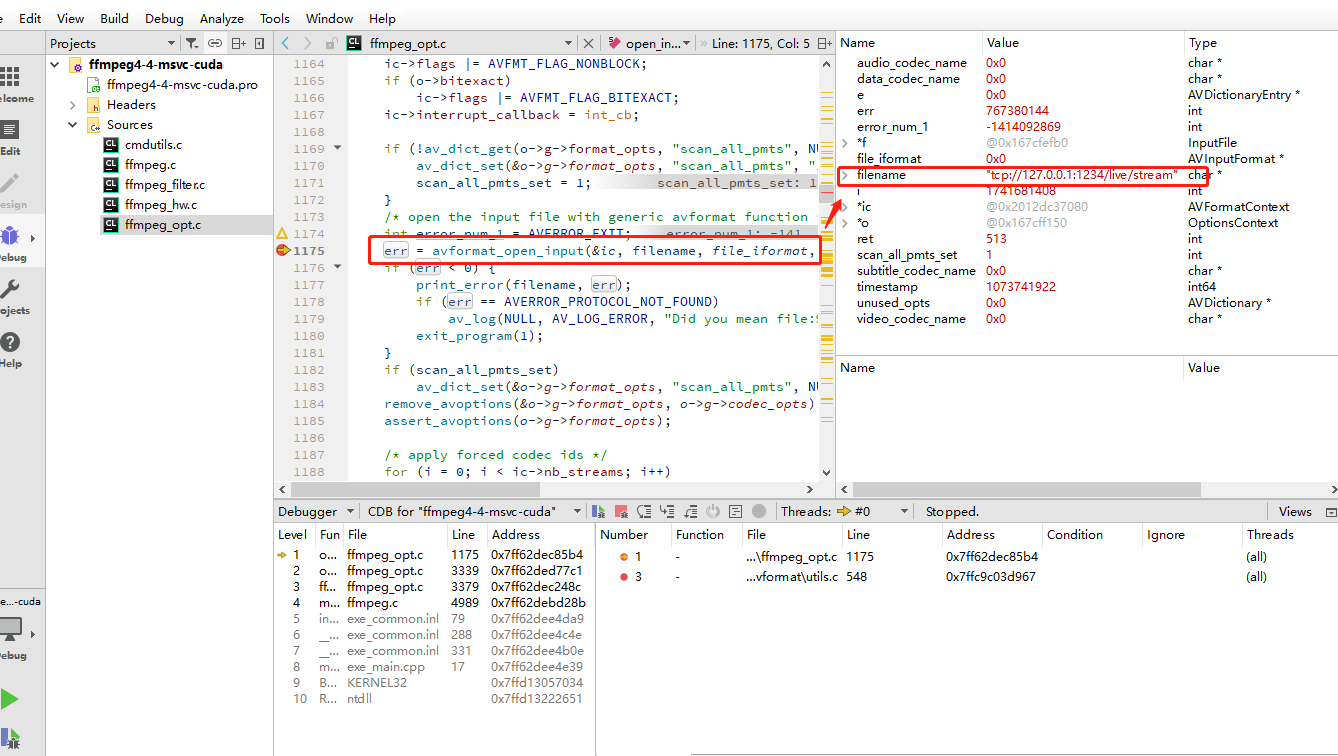Click the file lock icon in editor toolbar

[332, 43]
